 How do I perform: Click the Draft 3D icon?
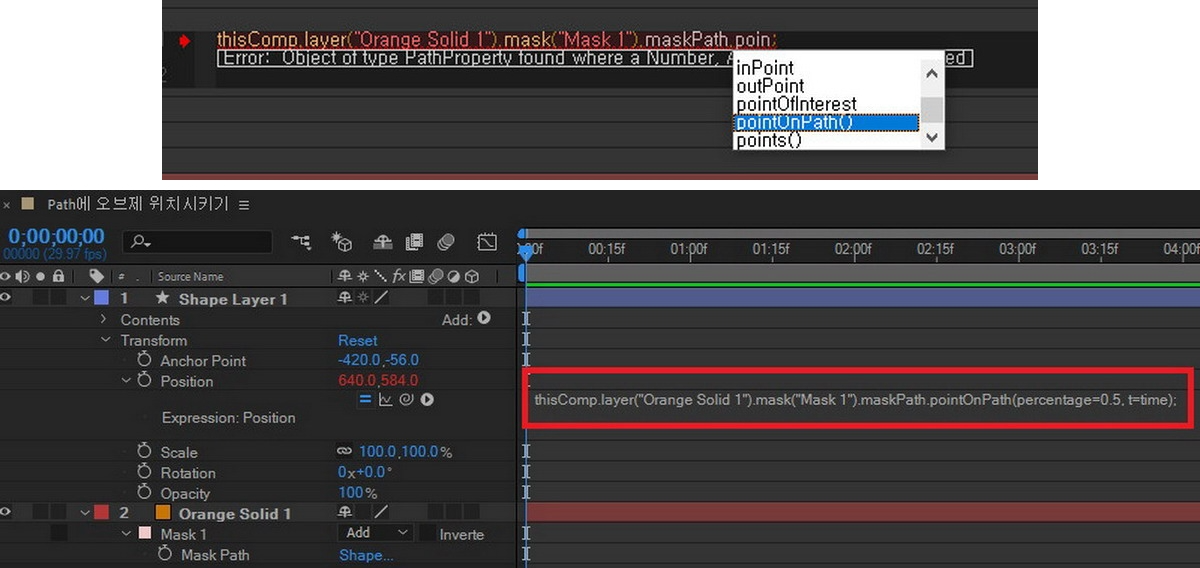coord(343,241)
